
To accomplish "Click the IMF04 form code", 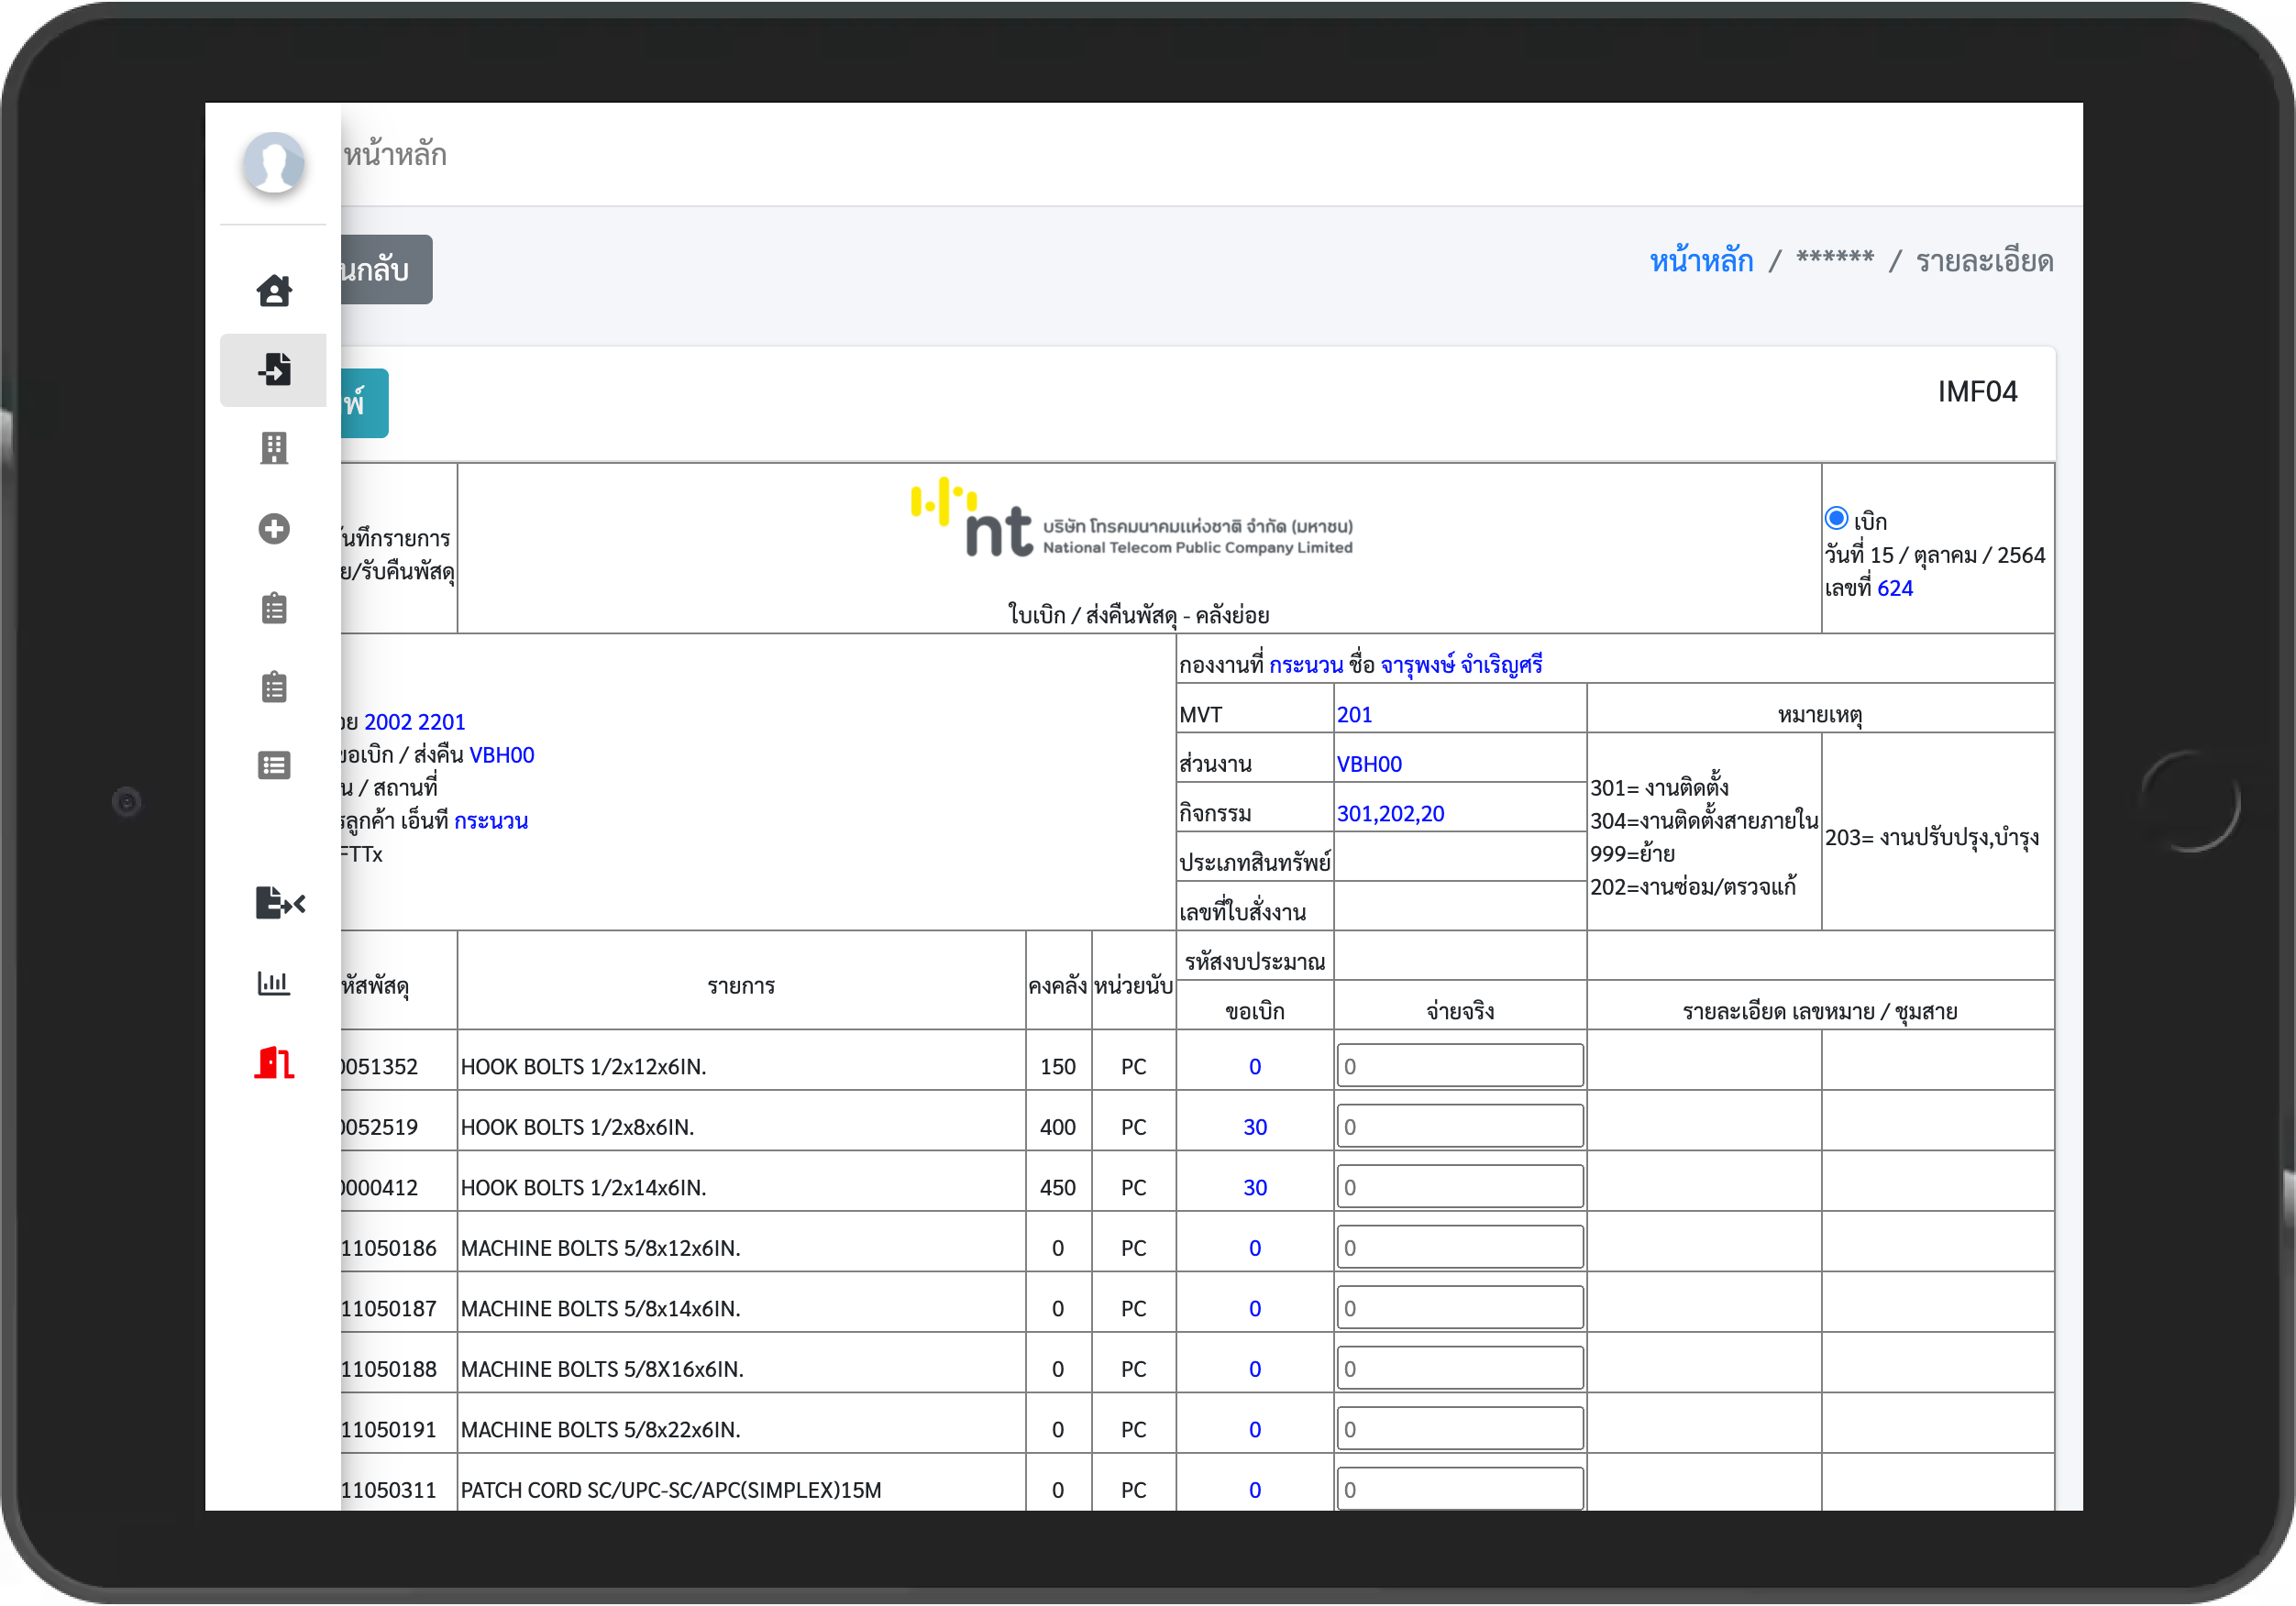I will 1976,391.
